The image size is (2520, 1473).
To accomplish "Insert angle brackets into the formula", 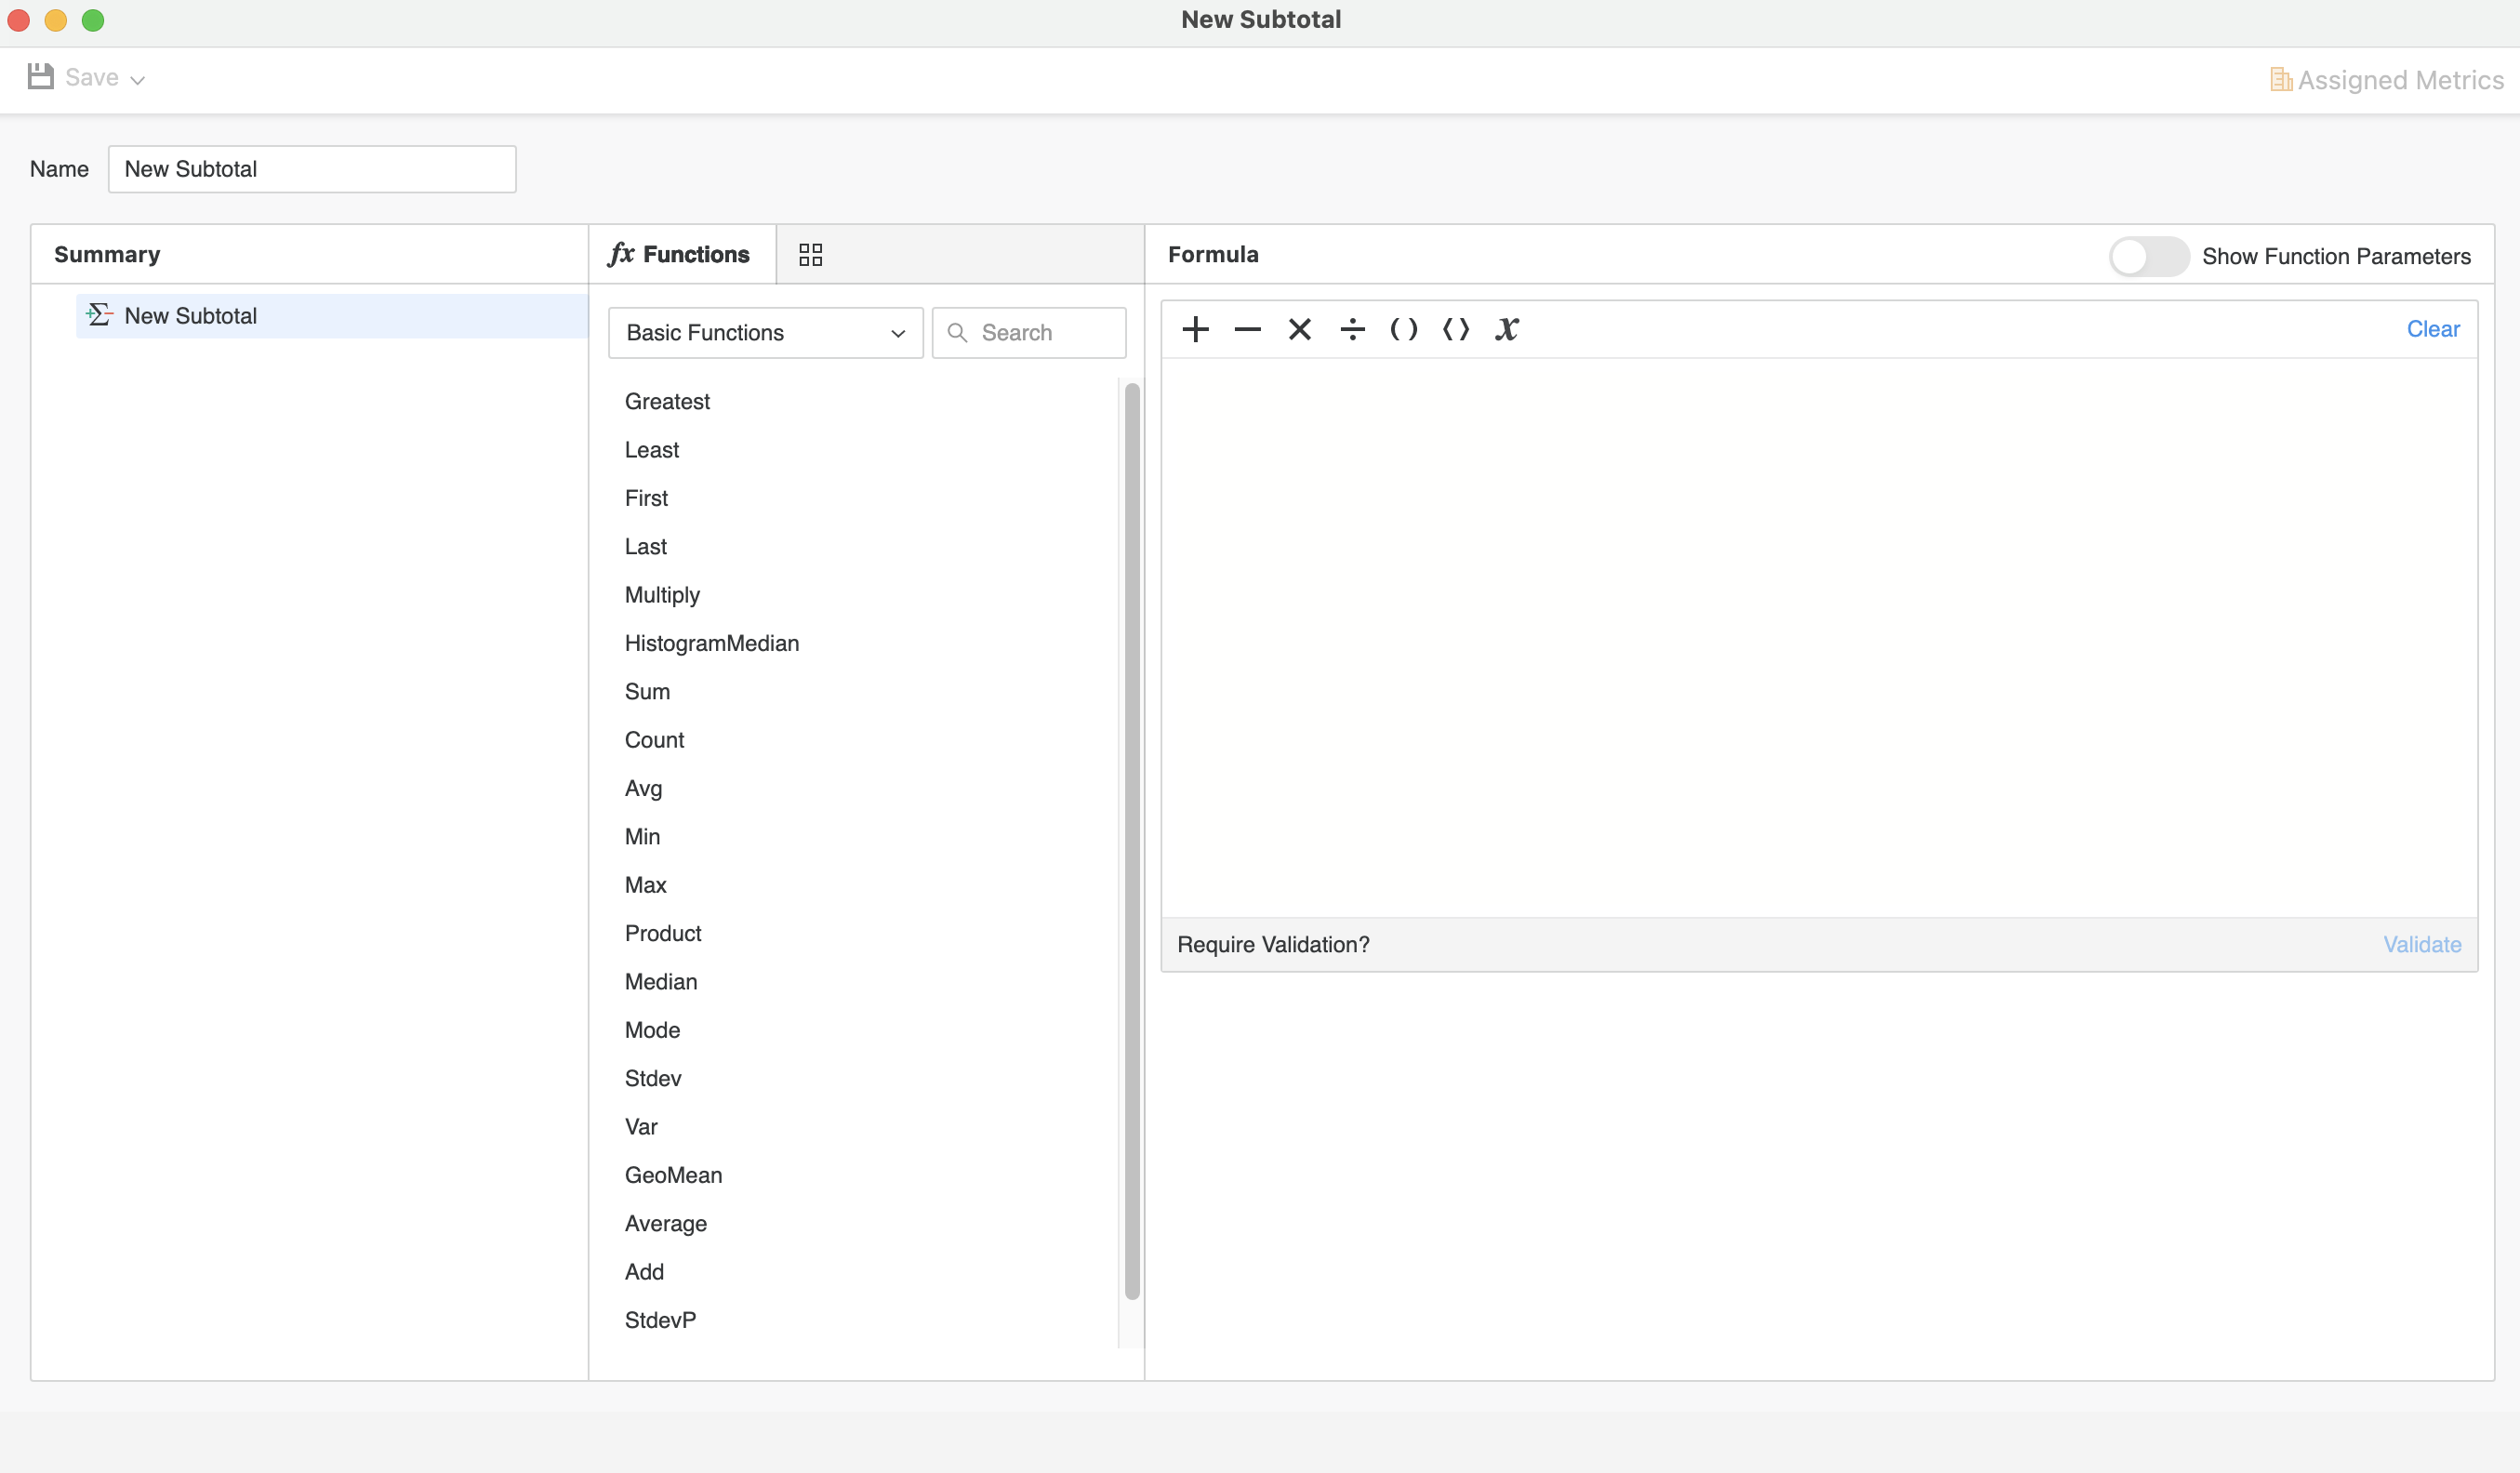I will [1455, 329].
